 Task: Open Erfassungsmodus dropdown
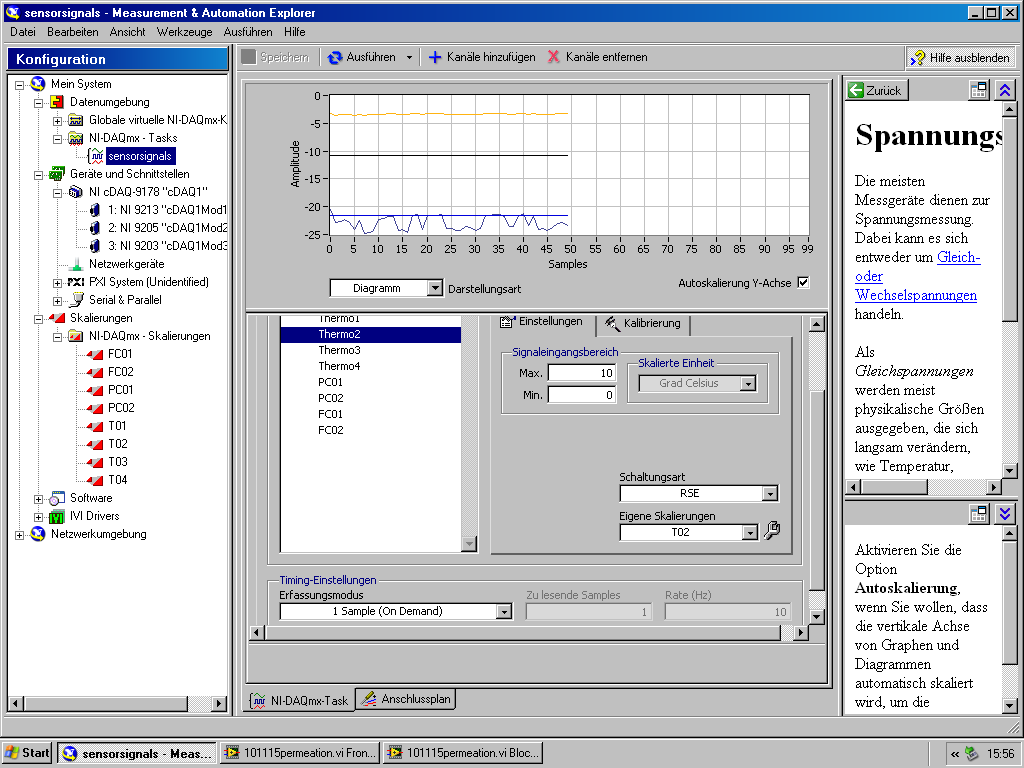(504, 611)
